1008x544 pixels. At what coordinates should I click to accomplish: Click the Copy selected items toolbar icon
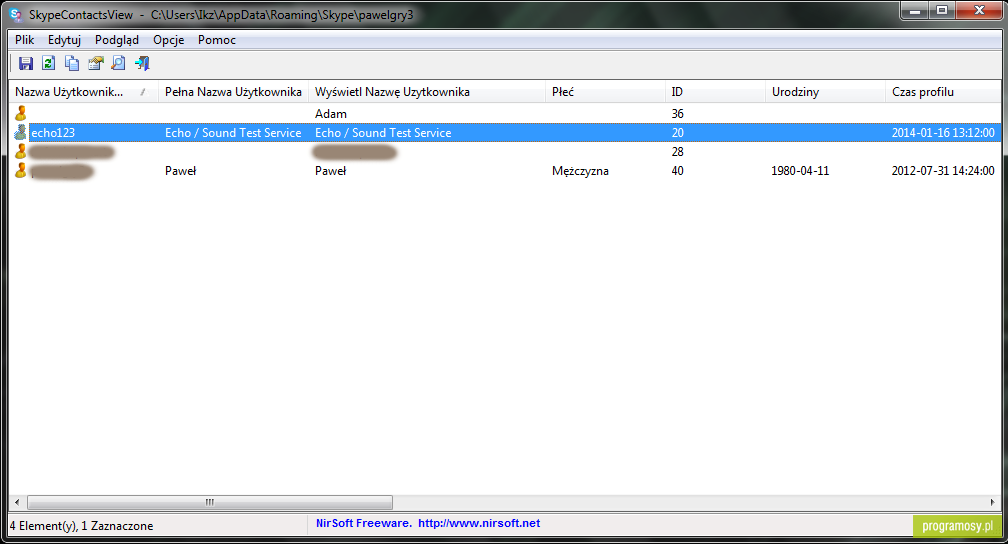(x=72, y=63)
